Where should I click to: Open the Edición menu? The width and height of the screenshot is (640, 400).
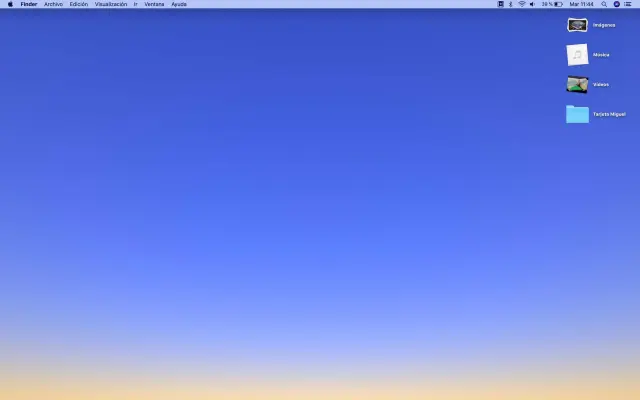(x=78, y=4)
